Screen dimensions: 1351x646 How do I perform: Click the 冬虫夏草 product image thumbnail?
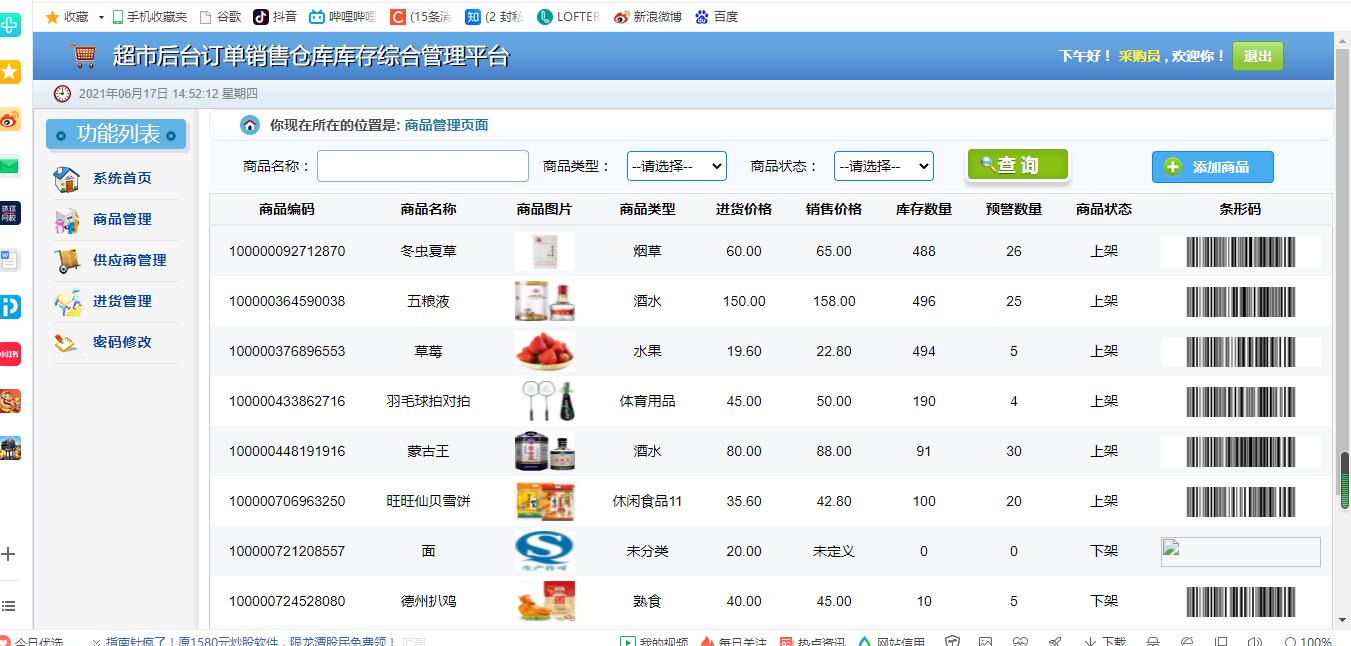(x=545, y=251)
